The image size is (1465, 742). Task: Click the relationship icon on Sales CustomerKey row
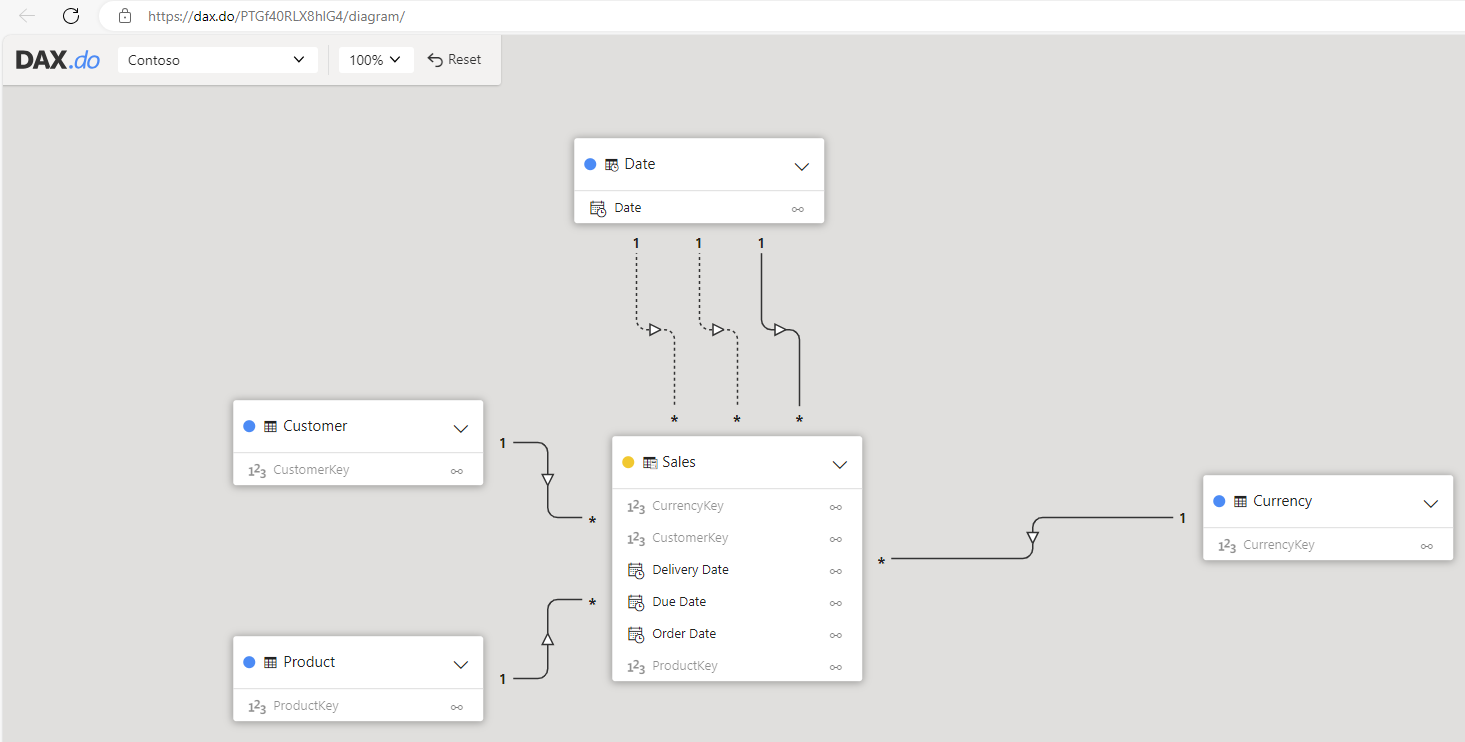pos(835,539)
